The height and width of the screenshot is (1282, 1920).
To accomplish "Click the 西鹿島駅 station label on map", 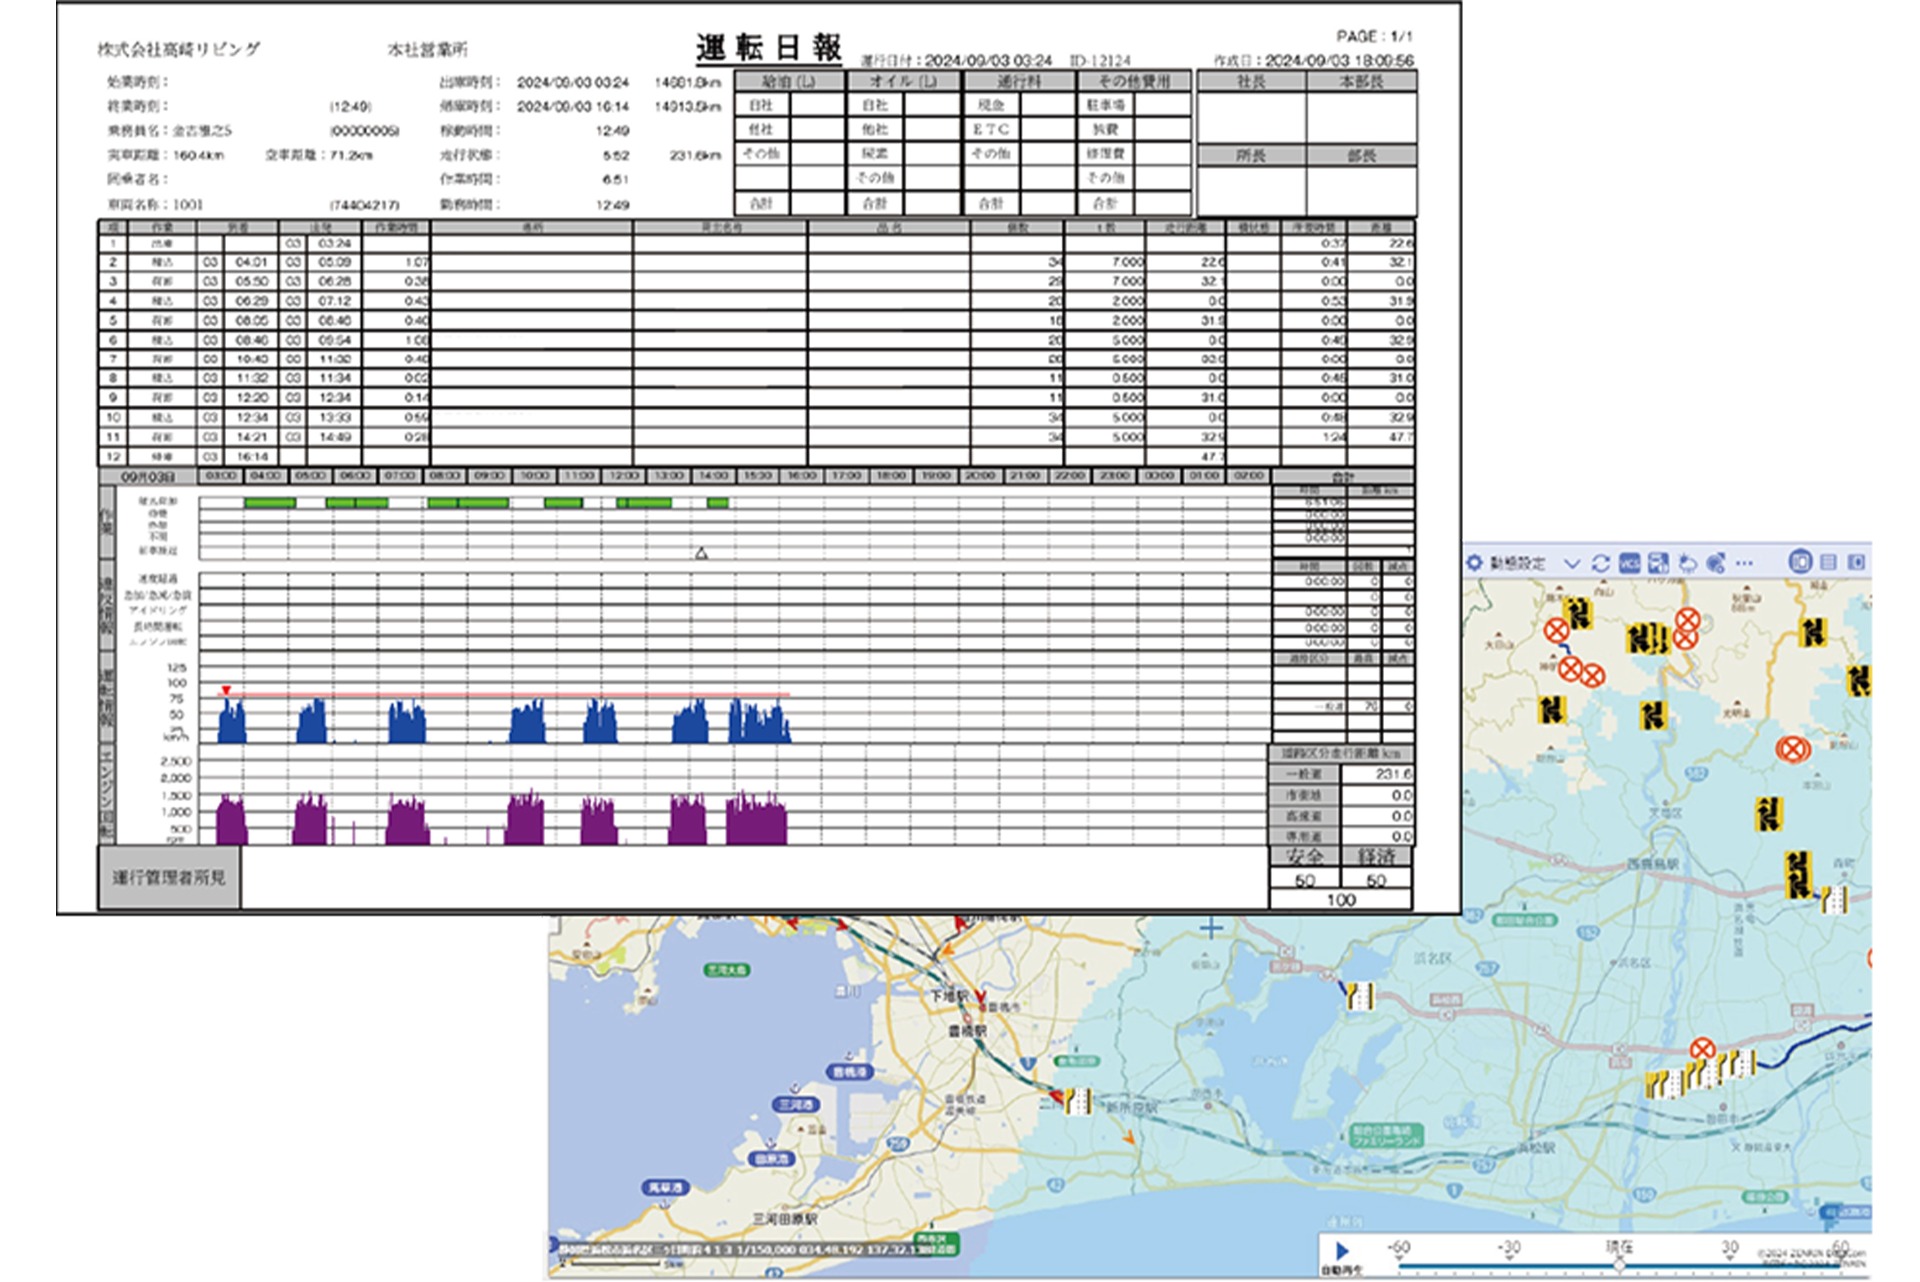I will pyautogui.click(x=1653, y=863).
